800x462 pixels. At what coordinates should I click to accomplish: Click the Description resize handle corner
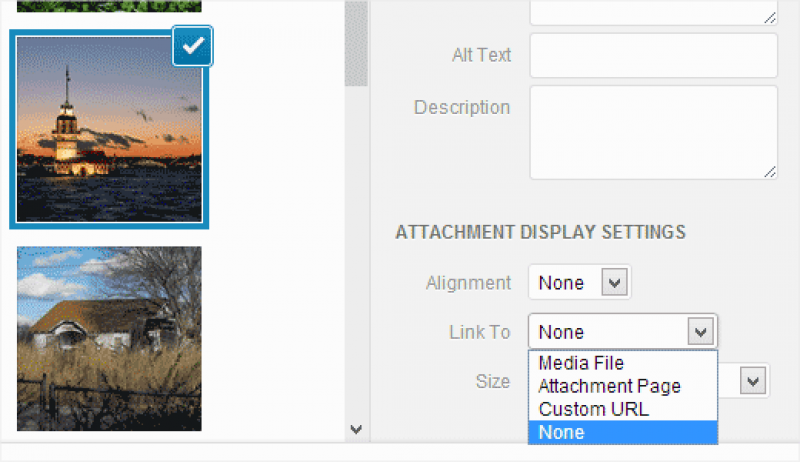(x=770, y=172)
